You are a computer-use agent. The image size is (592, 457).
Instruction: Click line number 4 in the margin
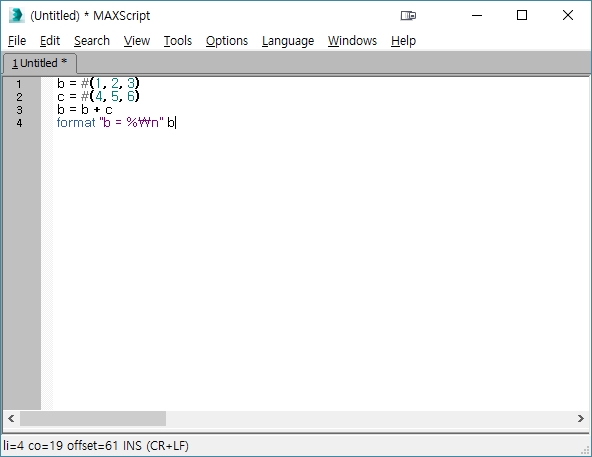[19, 123]
